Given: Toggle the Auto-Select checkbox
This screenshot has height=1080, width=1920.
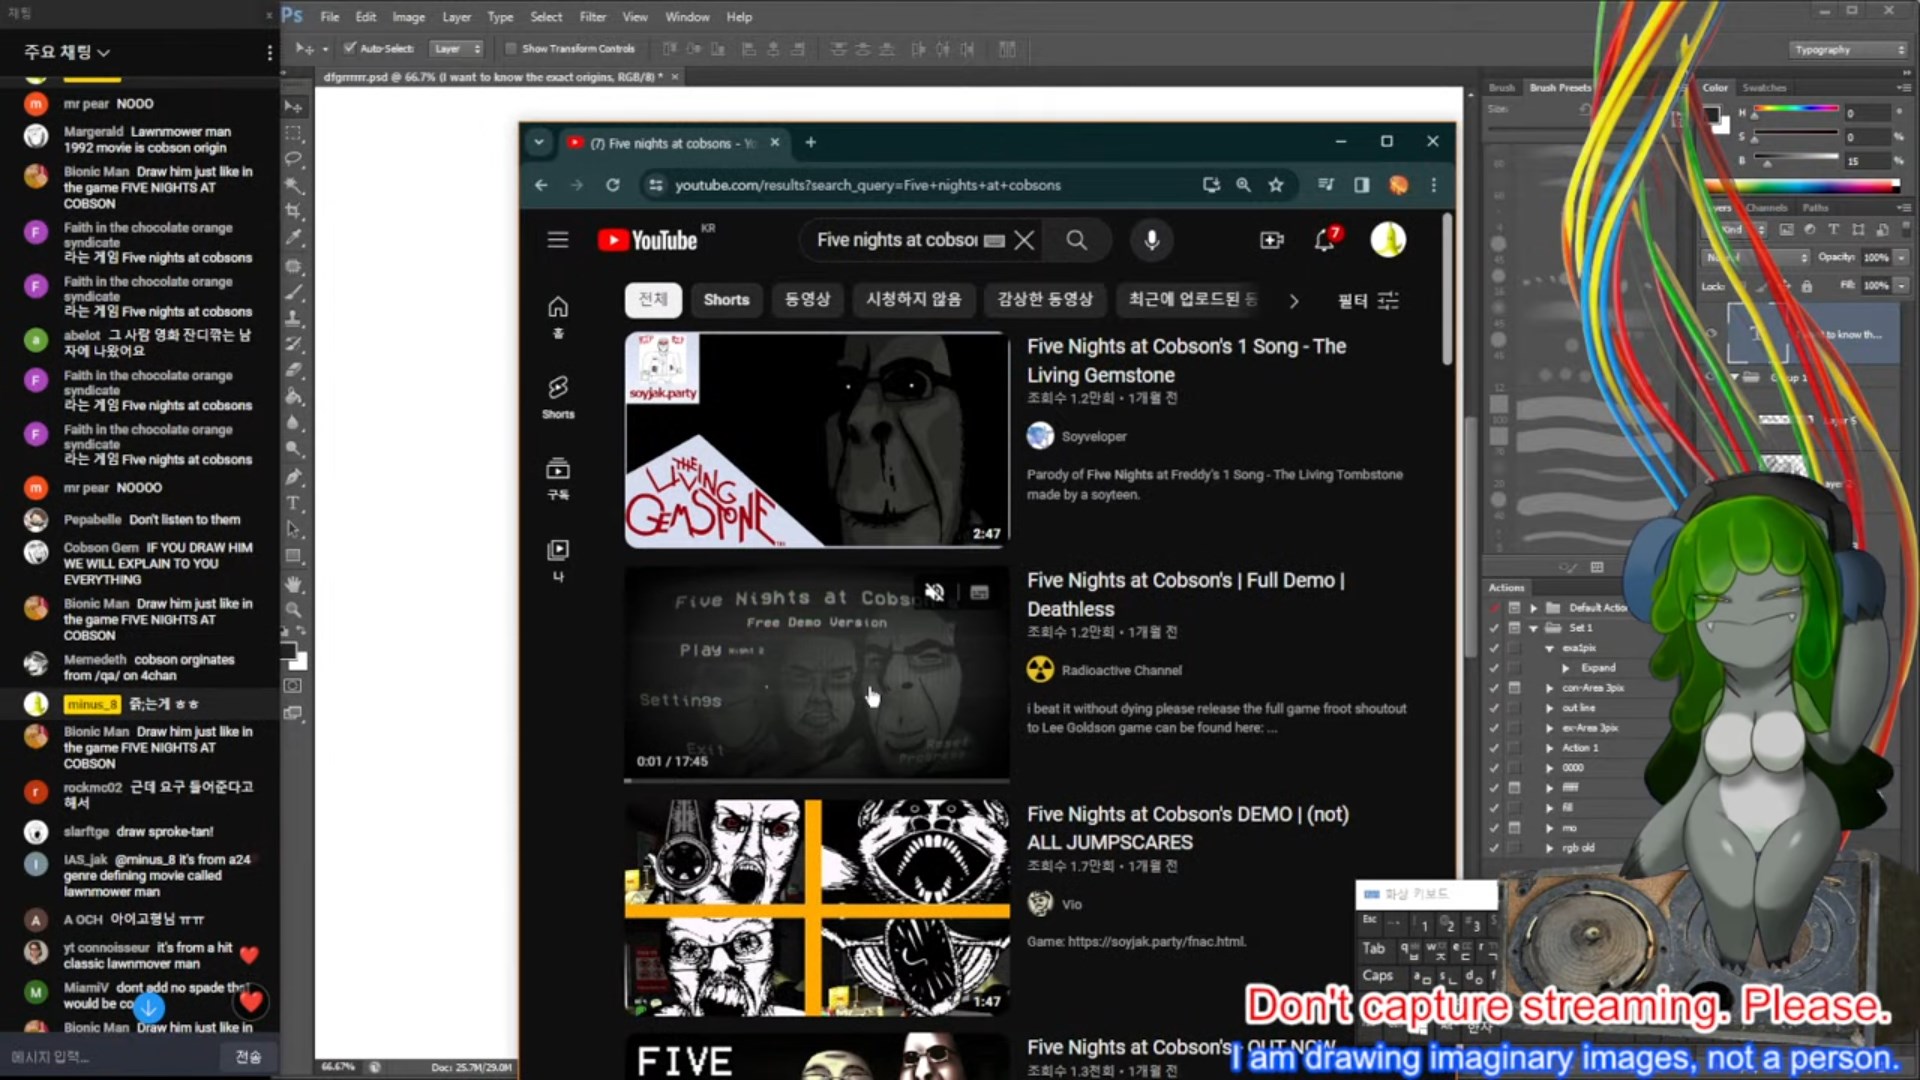Looking at the screenshot, I should pyautogui.click(x=349, y=48).
